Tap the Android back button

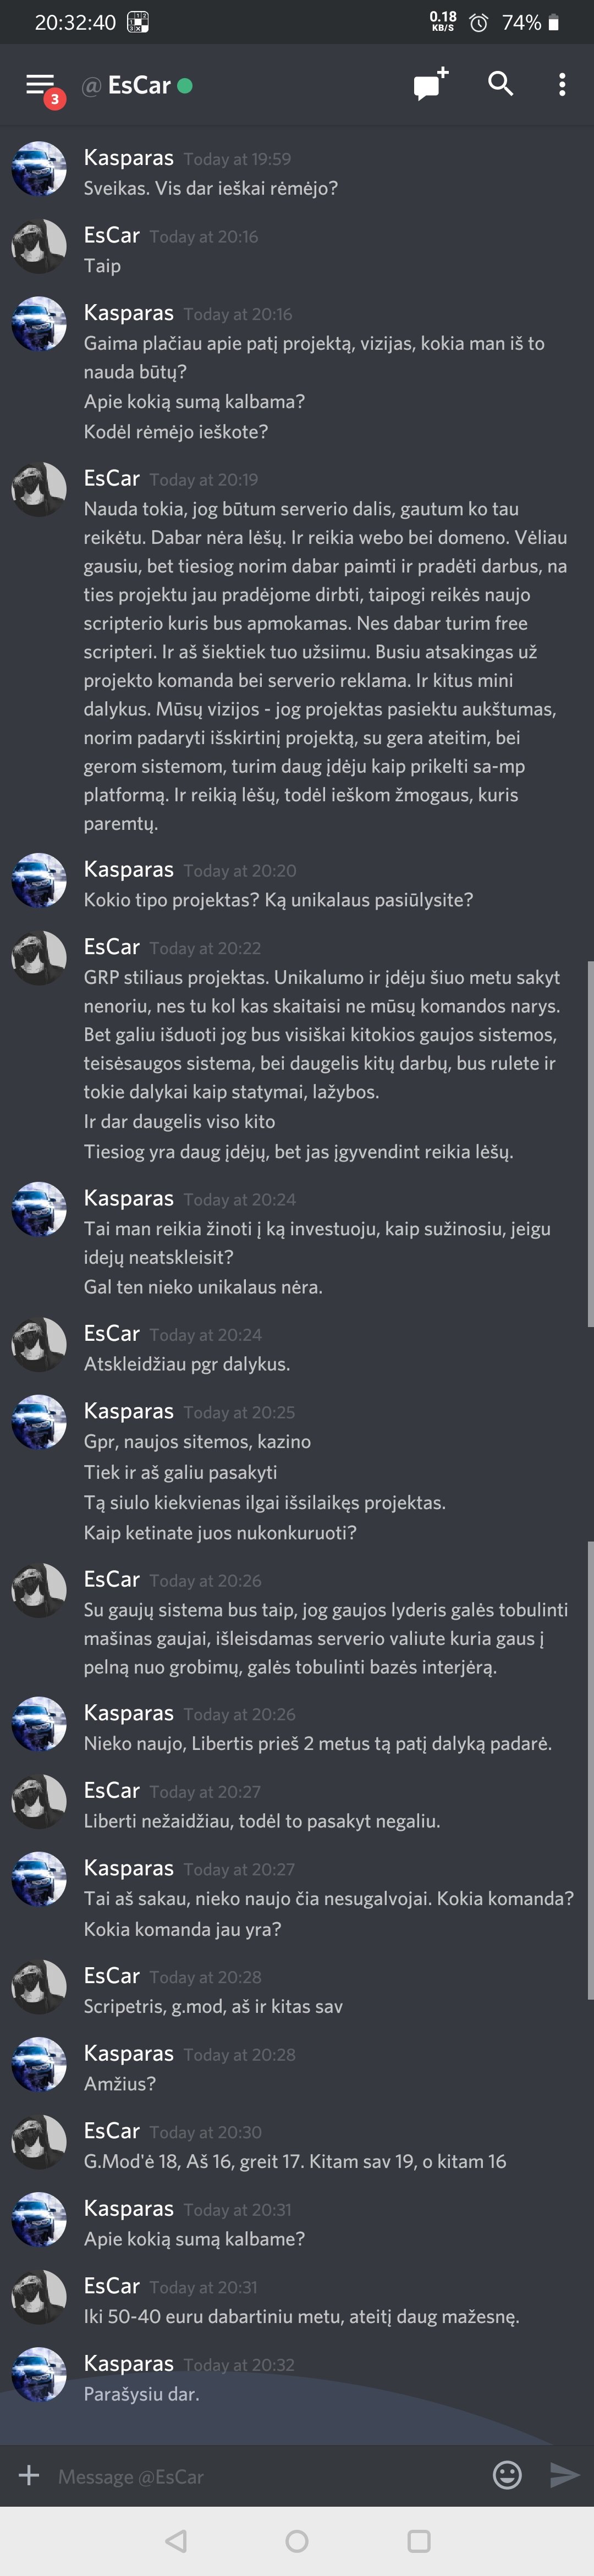176,2541
